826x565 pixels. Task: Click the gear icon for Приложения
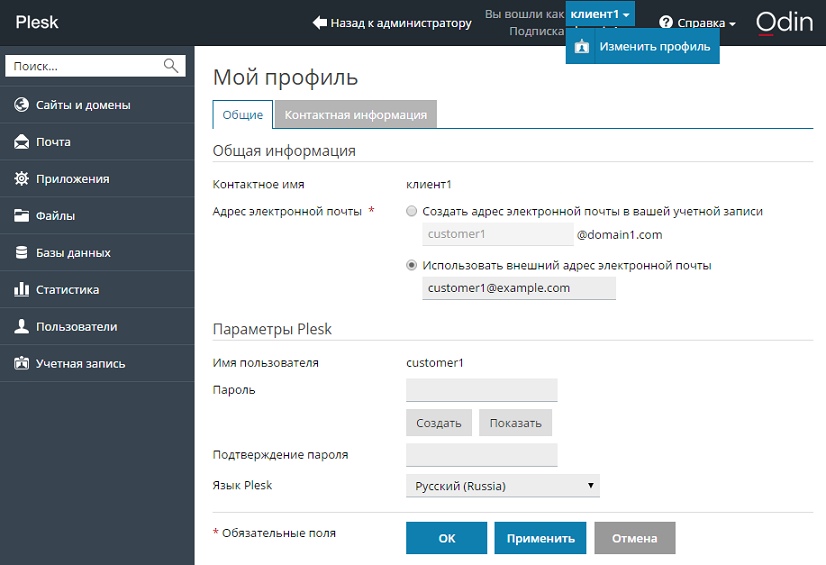tap(22, 179)
